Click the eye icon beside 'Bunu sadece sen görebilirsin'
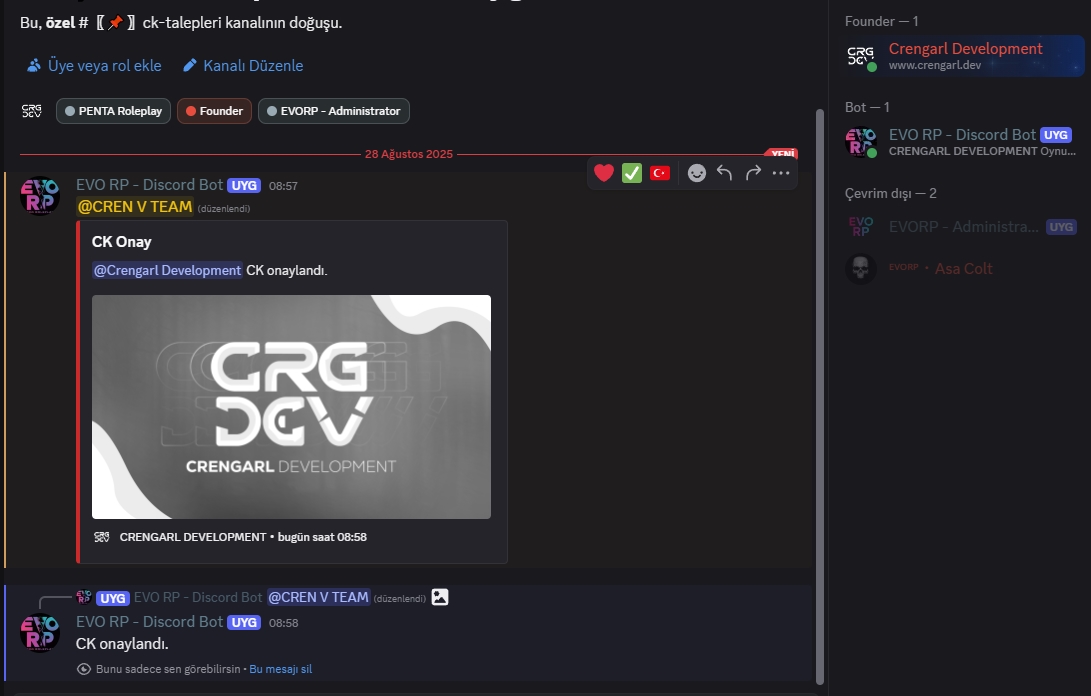The width and height of the screenshot is (1091, 696). pos(83,669)
